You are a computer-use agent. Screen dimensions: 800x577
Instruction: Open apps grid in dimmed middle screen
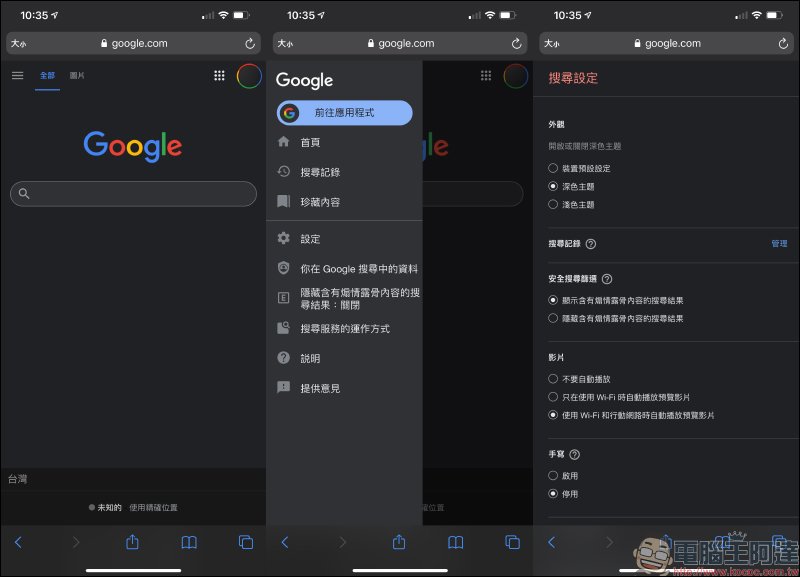(x=486, y=76)
